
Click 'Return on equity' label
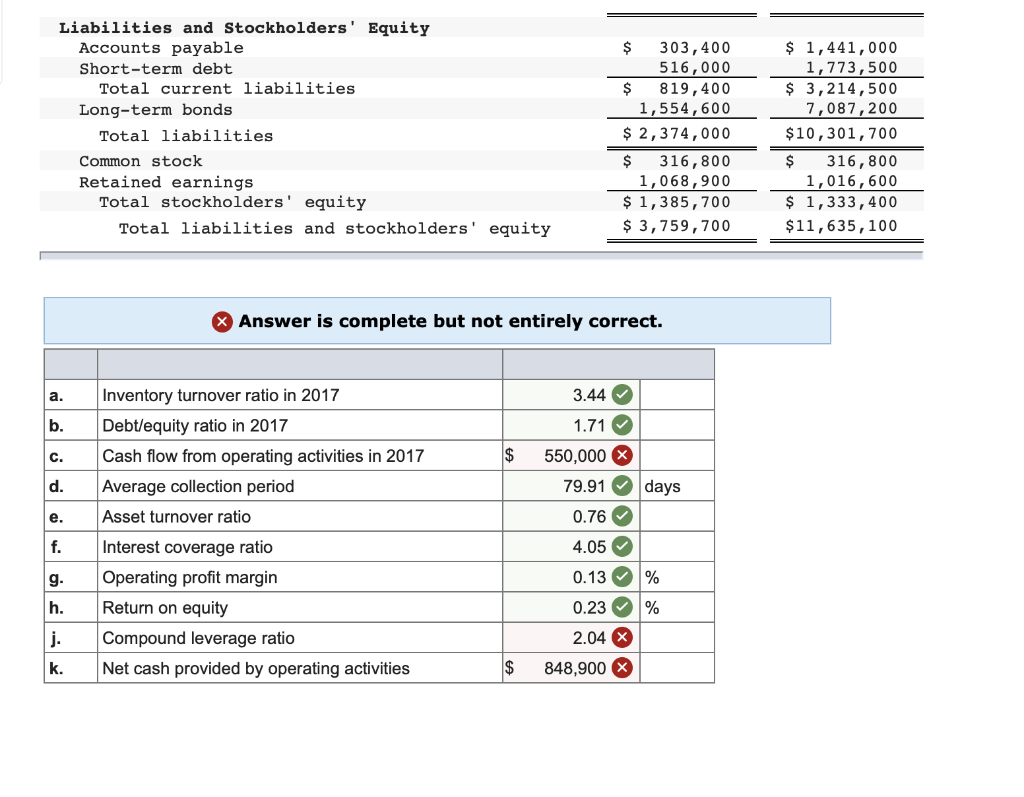[165, 608]
